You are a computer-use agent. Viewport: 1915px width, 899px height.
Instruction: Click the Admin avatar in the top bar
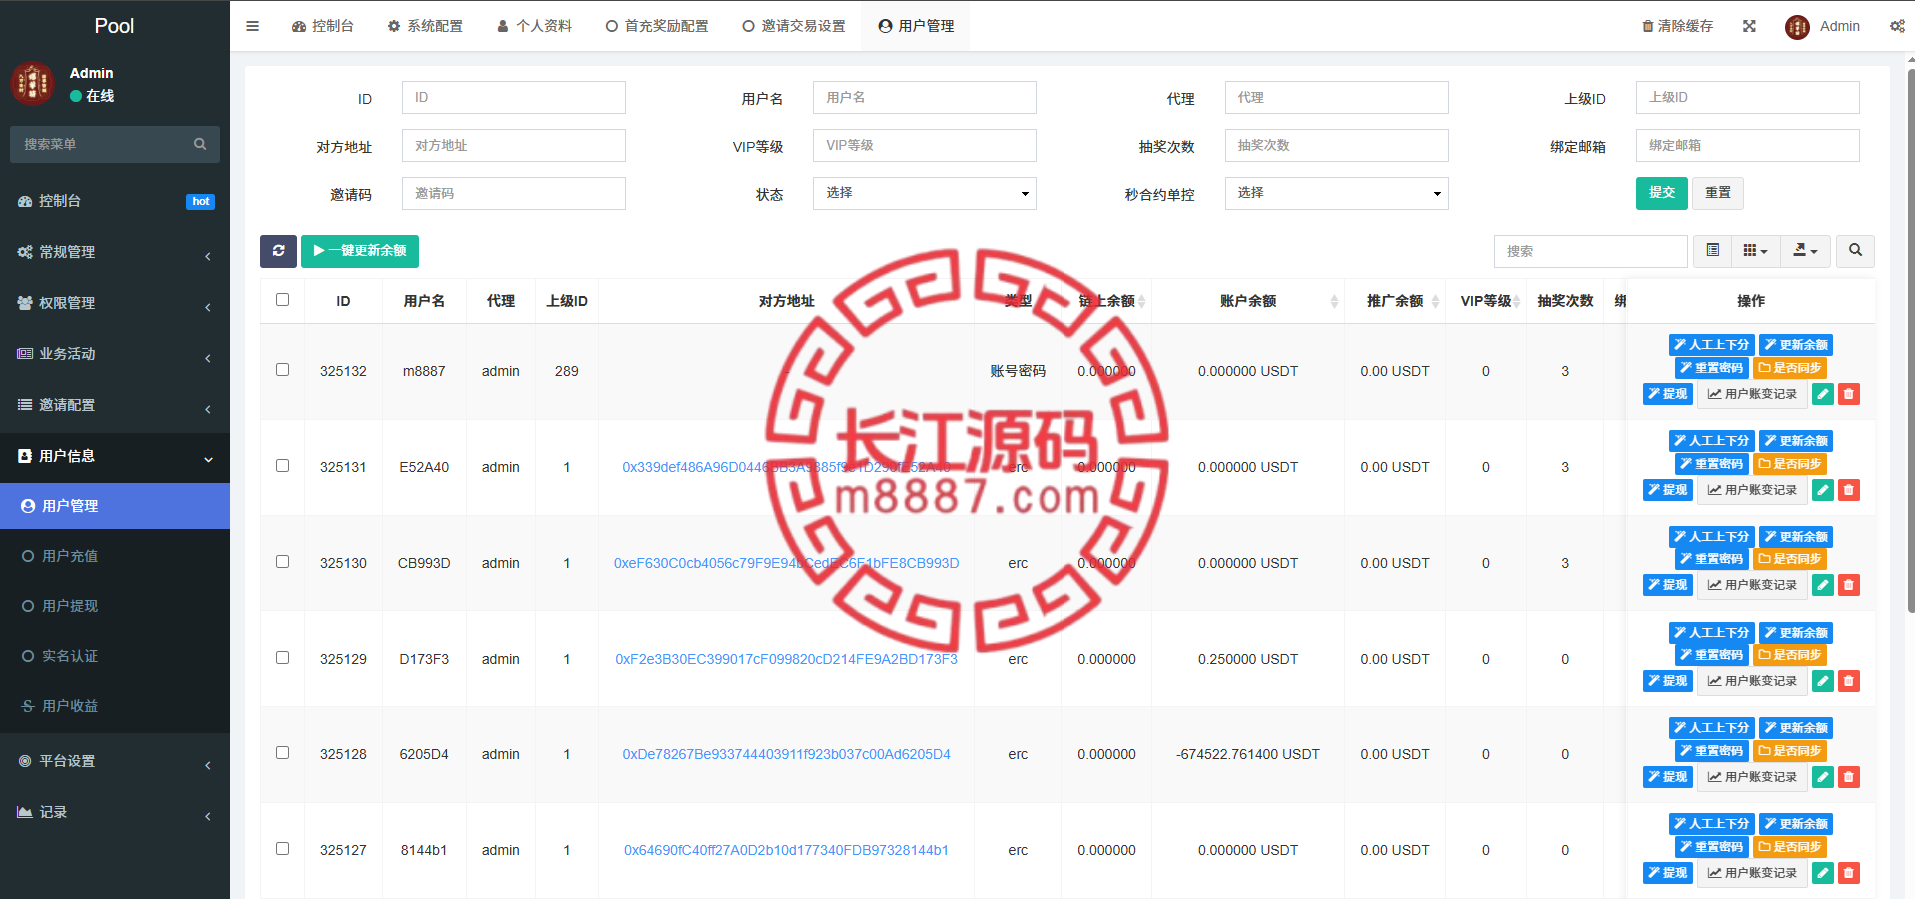1797,27
